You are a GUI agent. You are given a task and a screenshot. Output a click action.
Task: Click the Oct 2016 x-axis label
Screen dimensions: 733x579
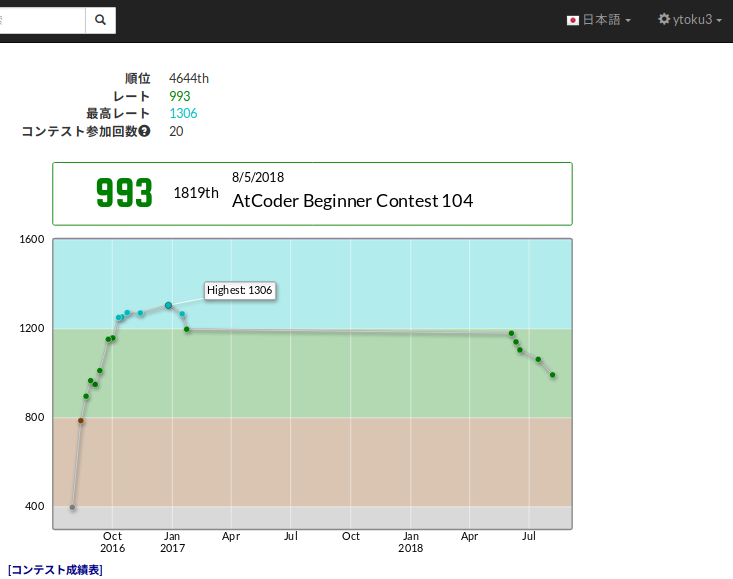point(112,542)
